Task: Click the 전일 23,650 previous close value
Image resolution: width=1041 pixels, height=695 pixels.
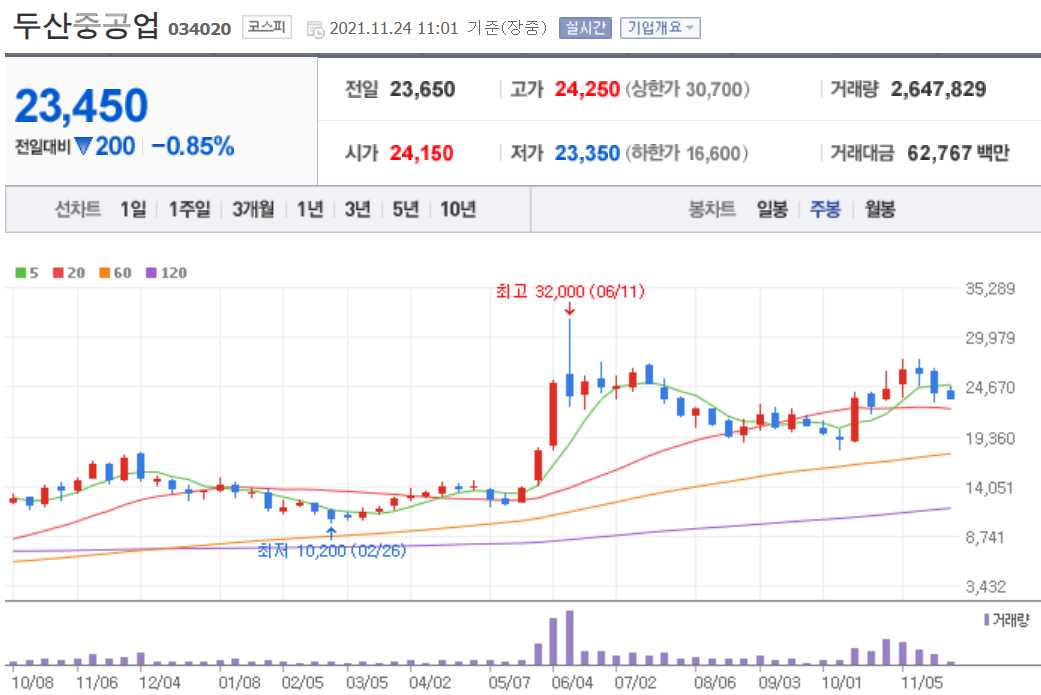Action: click(x=422, y=89)
